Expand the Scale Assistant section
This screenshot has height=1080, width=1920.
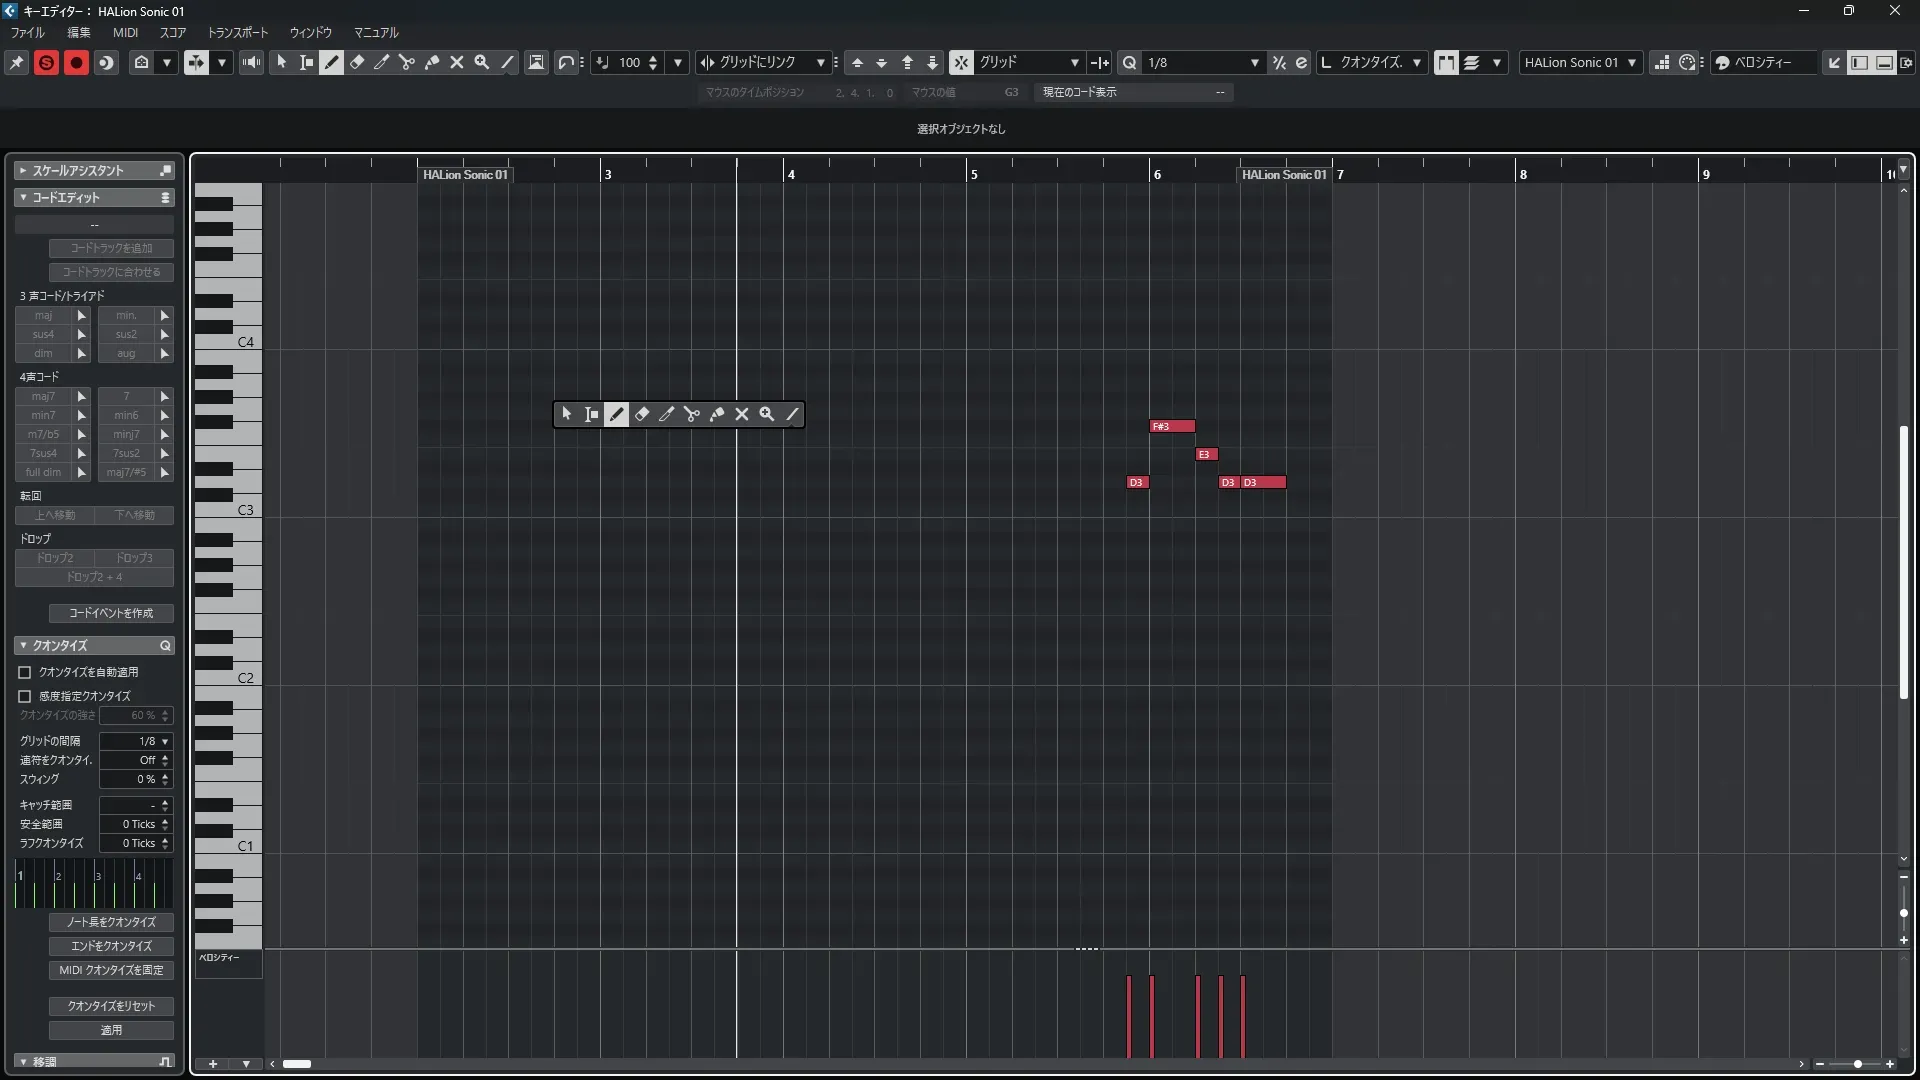[x=23, y=171]
